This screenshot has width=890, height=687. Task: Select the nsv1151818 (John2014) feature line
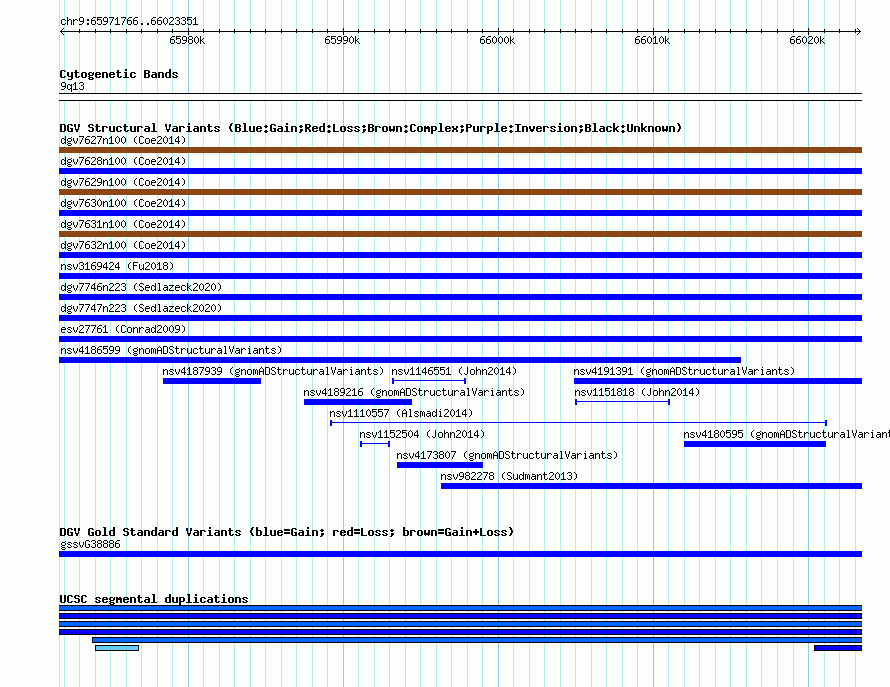pos(623,402)
